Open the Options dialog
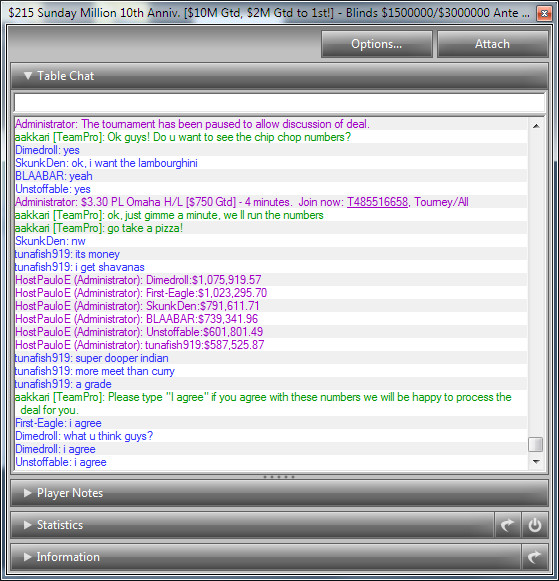This screenshot has width=559, height=581. 376,44
